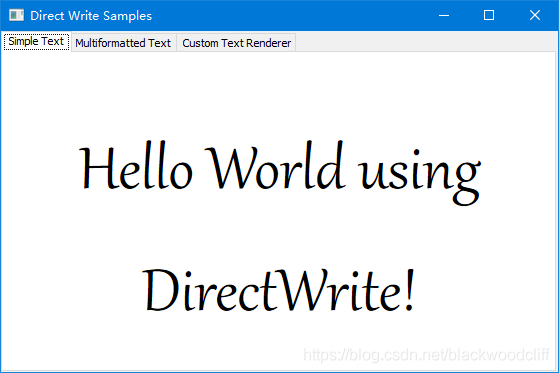The image size is (559, 373).
Task: Close the Direct Write Samples window
Action: coord(535,15)
